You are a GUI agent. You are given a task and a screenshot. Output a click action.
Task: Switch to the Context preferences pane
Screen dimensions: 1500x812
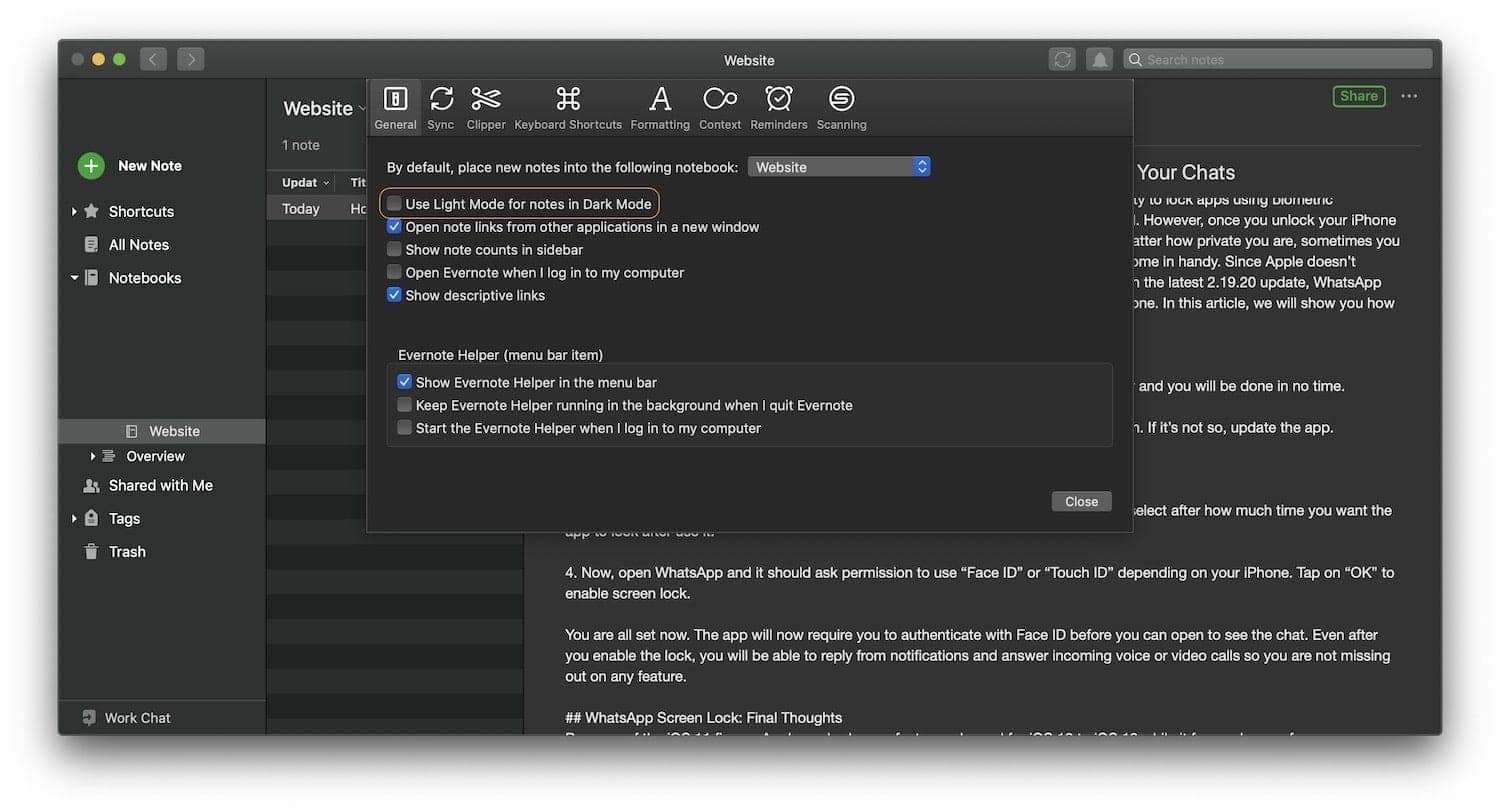720,107
